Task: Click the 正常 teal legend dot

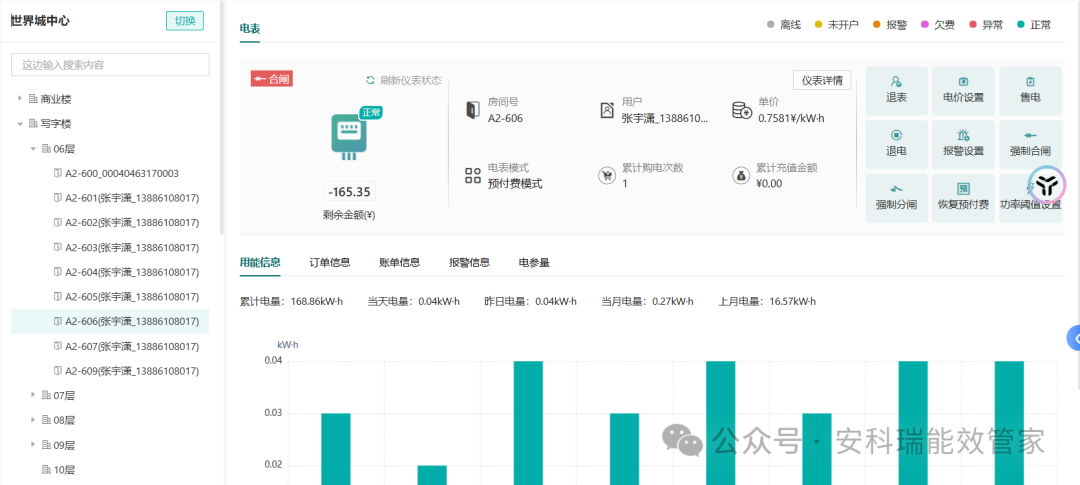Action: (x=1021, y=25)
